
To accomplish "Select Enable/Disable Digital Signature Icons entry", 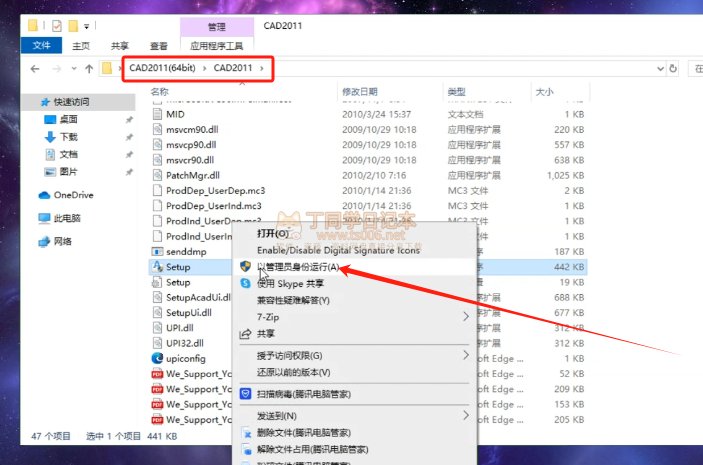I will tap(338, 250).
